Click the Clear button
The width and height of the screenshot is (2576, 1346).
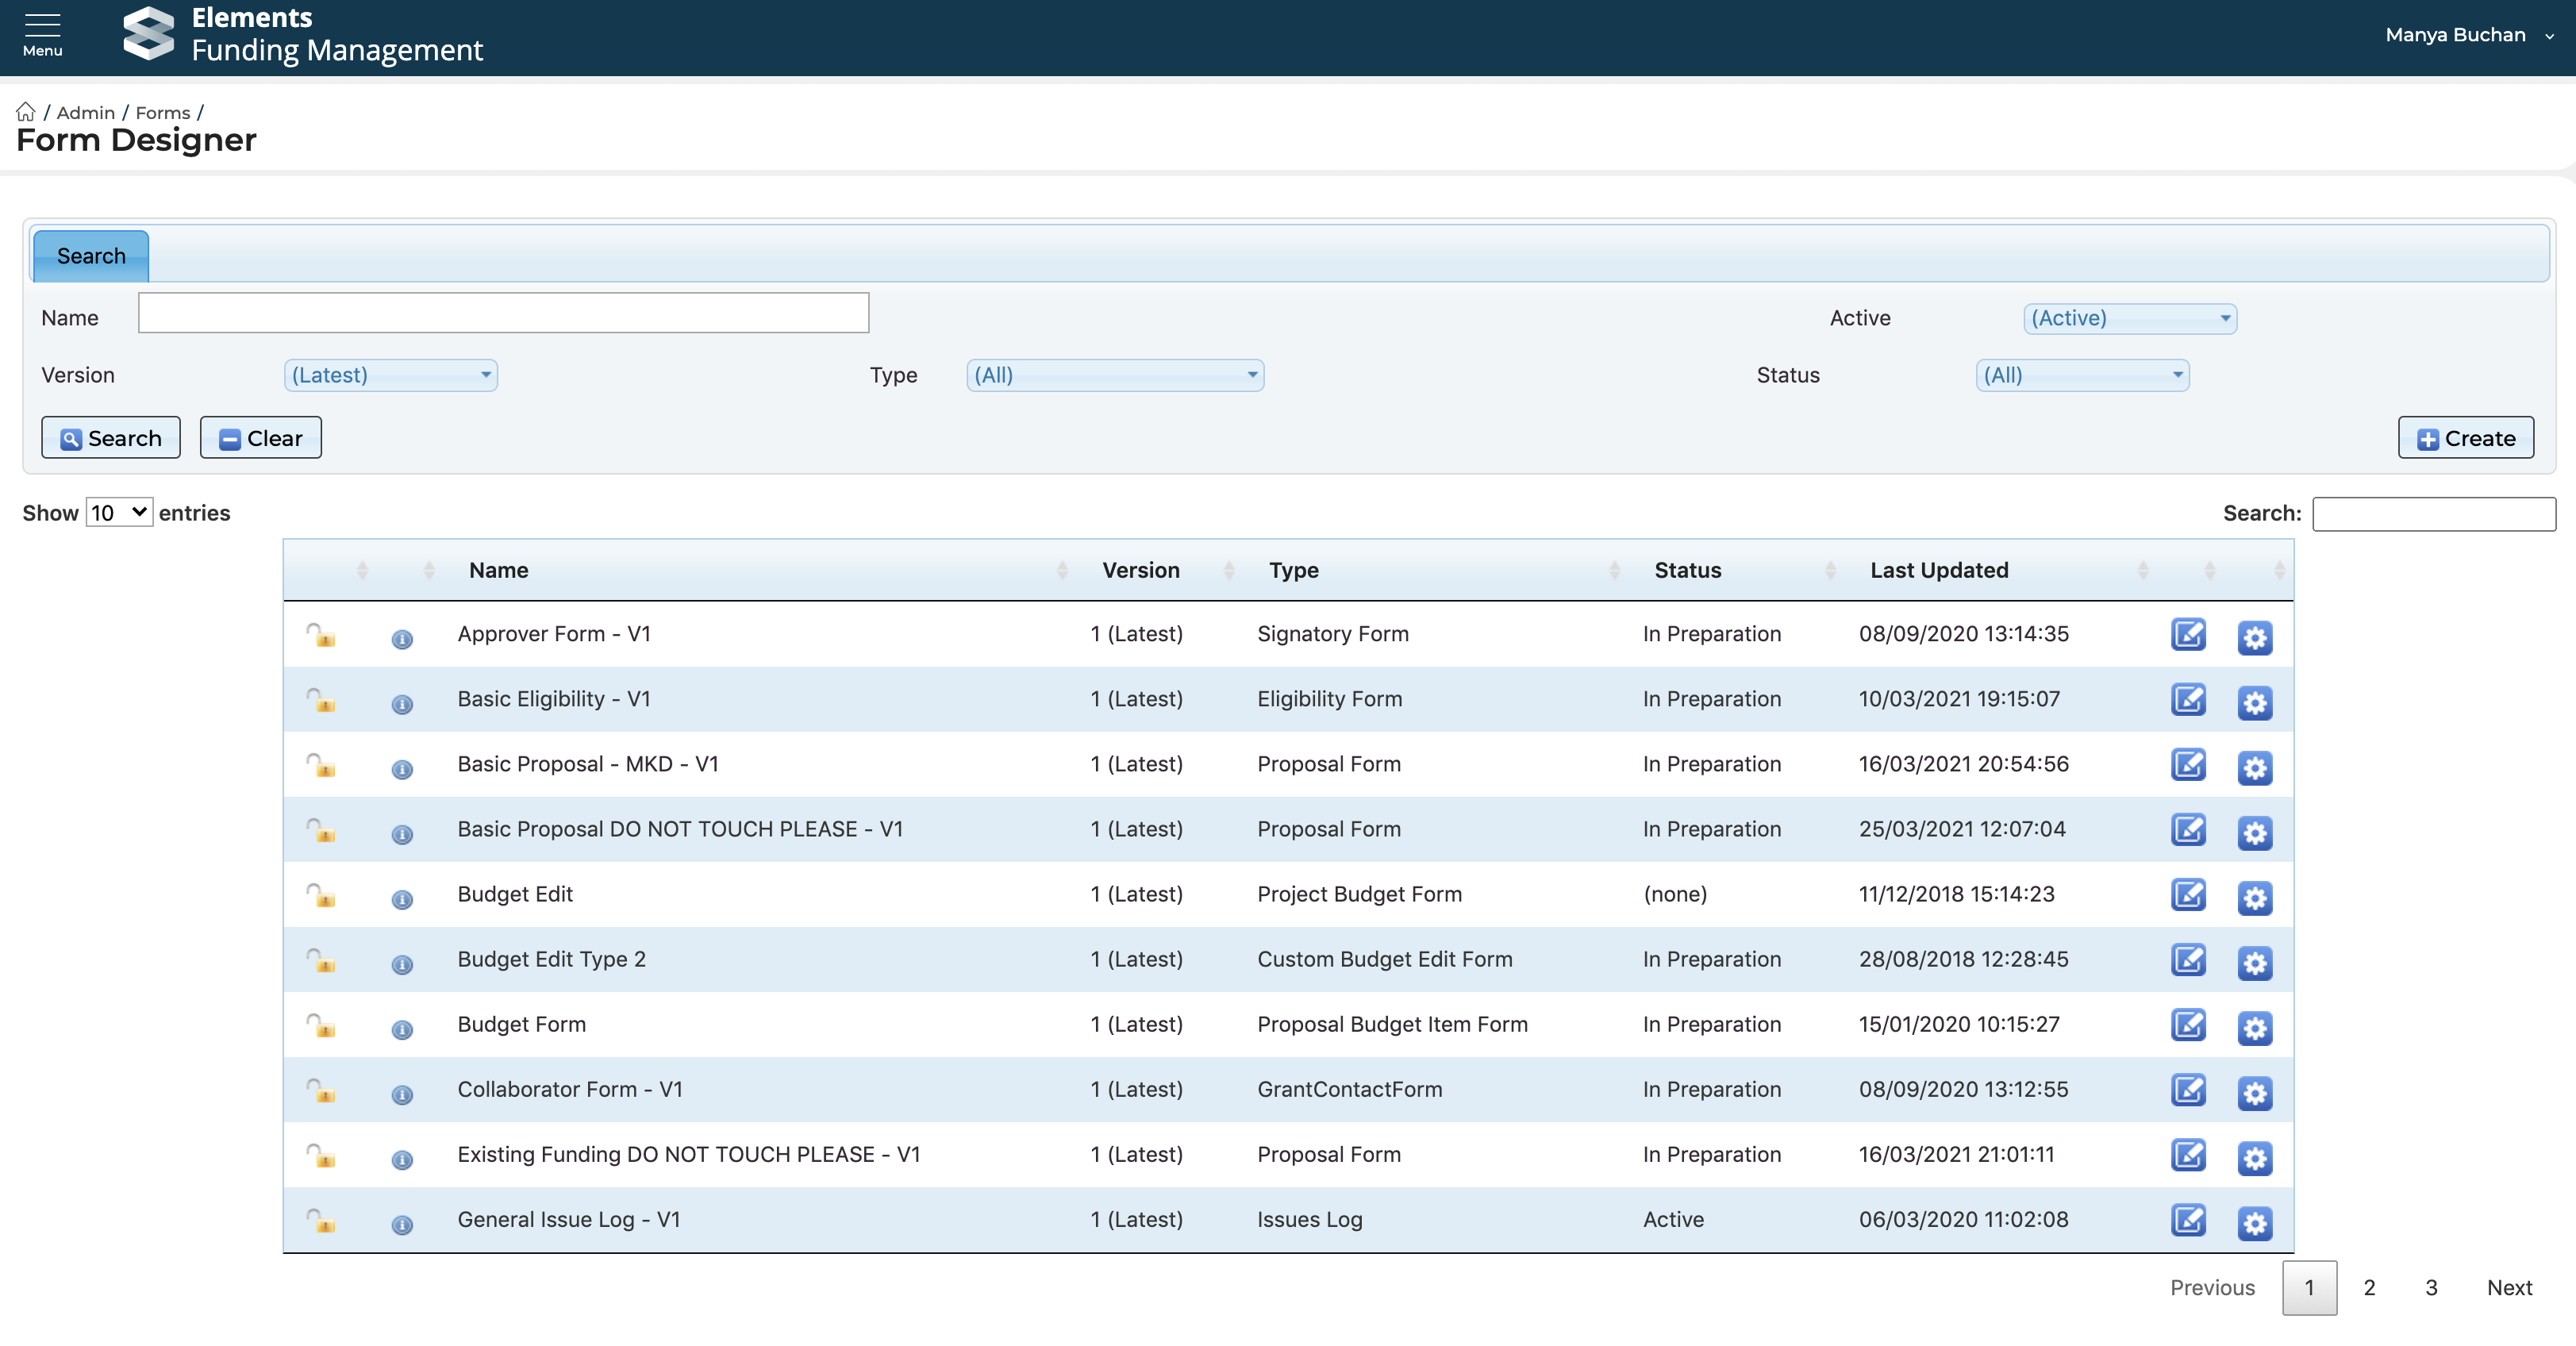click(260, 438)
